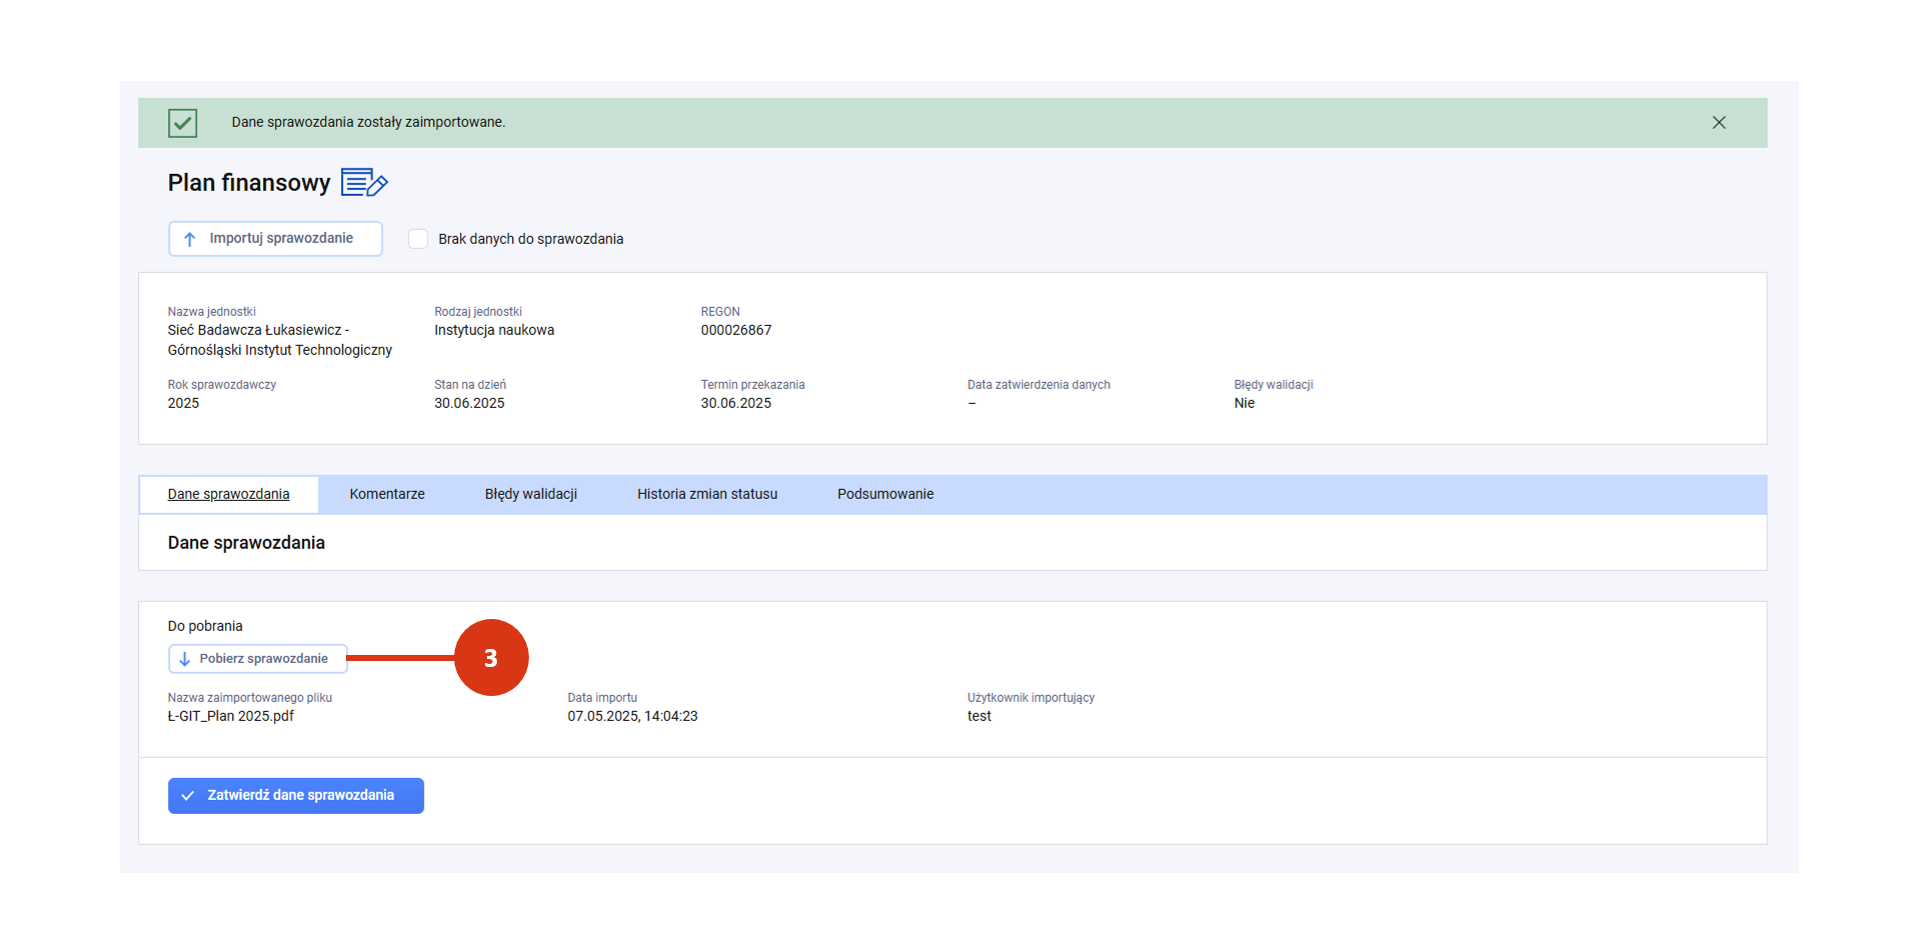This screenshot has width=1919, height=952.
Task: Click the importing user value test
Action: point(979,716)
